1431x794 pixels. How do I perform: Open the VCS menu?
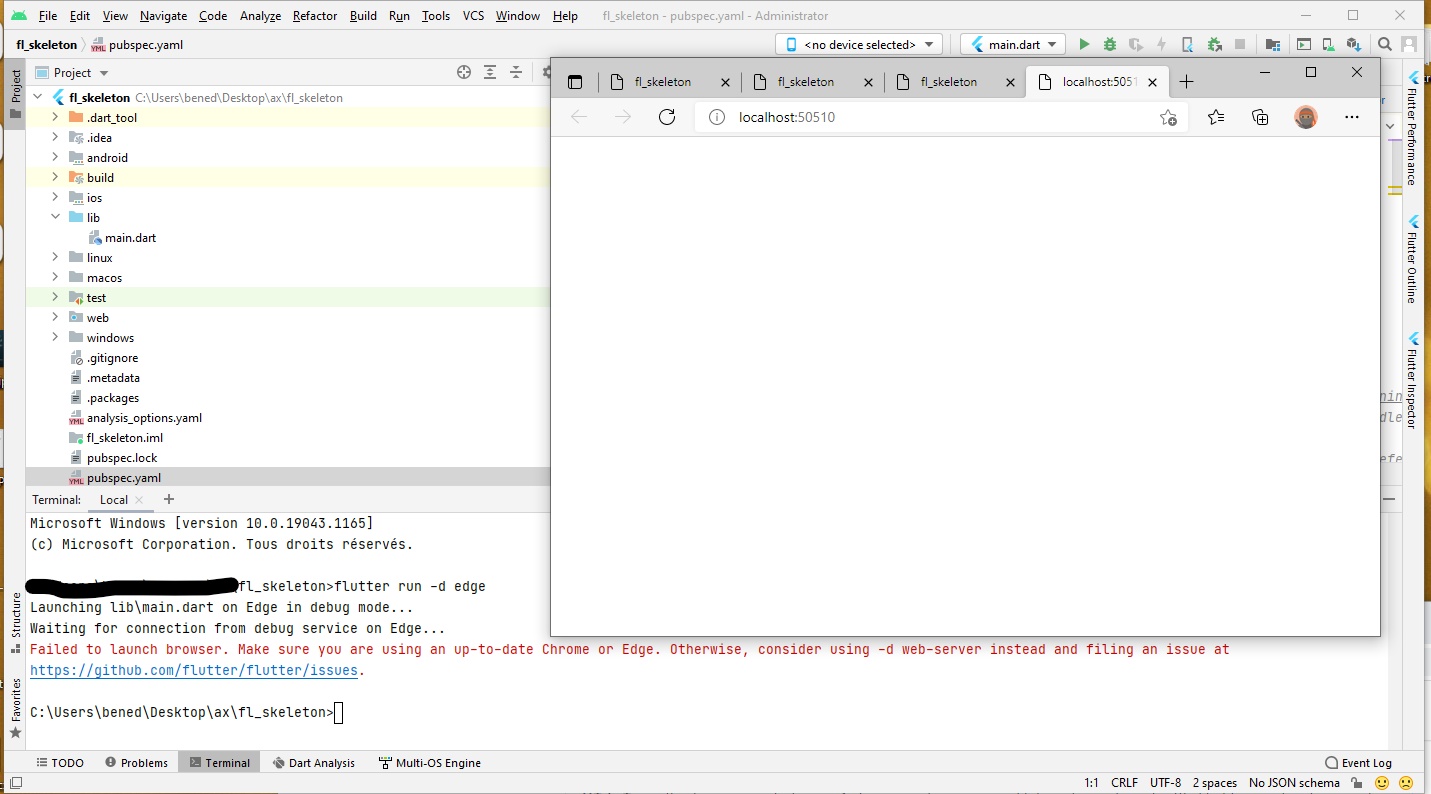tap(472, 16)
